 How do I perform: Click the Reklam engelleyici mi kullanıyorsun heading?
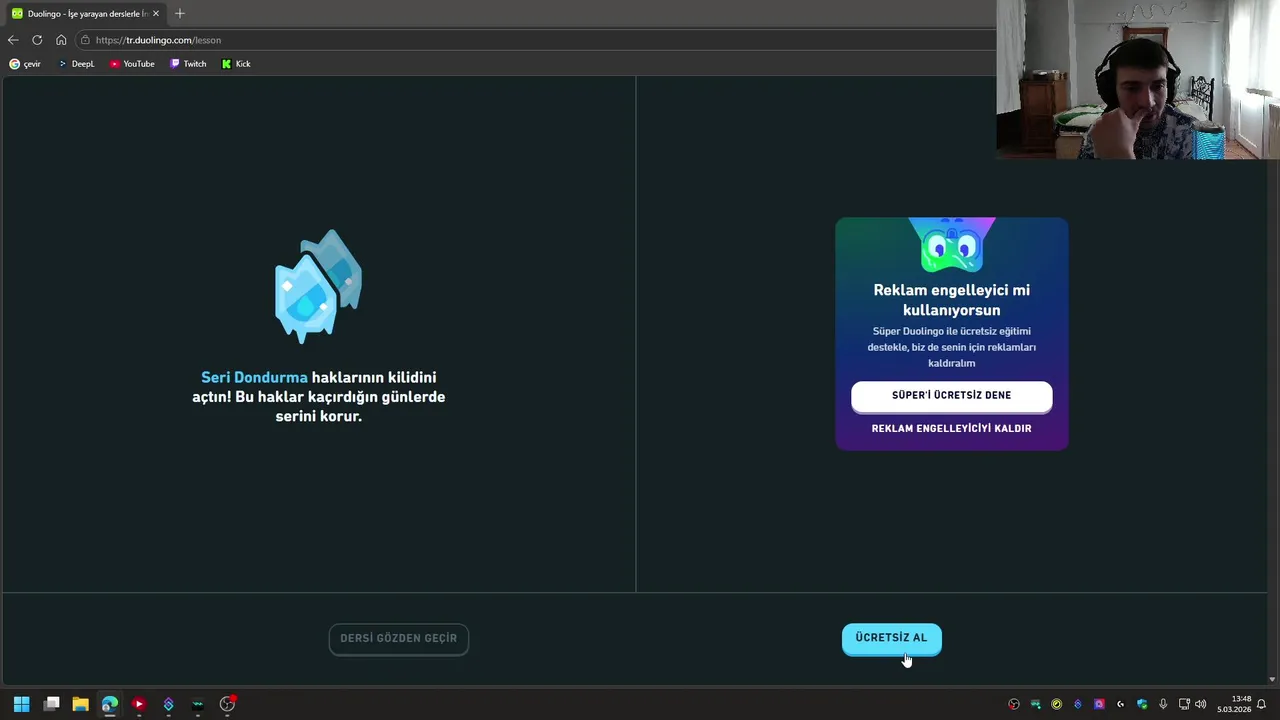click(951, 300)
